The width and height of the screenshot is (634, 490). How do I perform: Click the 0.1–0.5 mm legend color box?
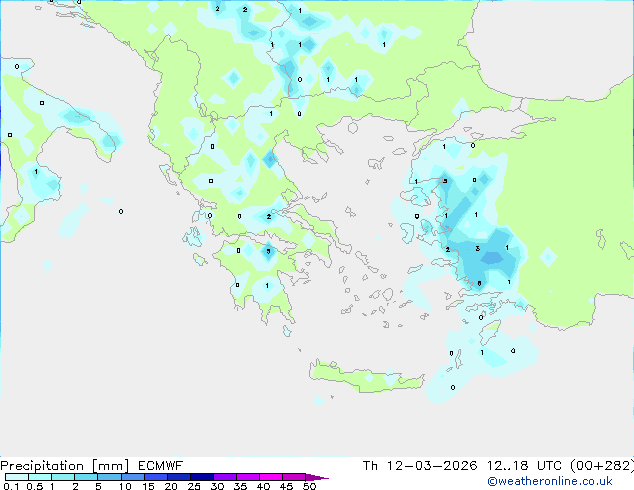(17, 477)
